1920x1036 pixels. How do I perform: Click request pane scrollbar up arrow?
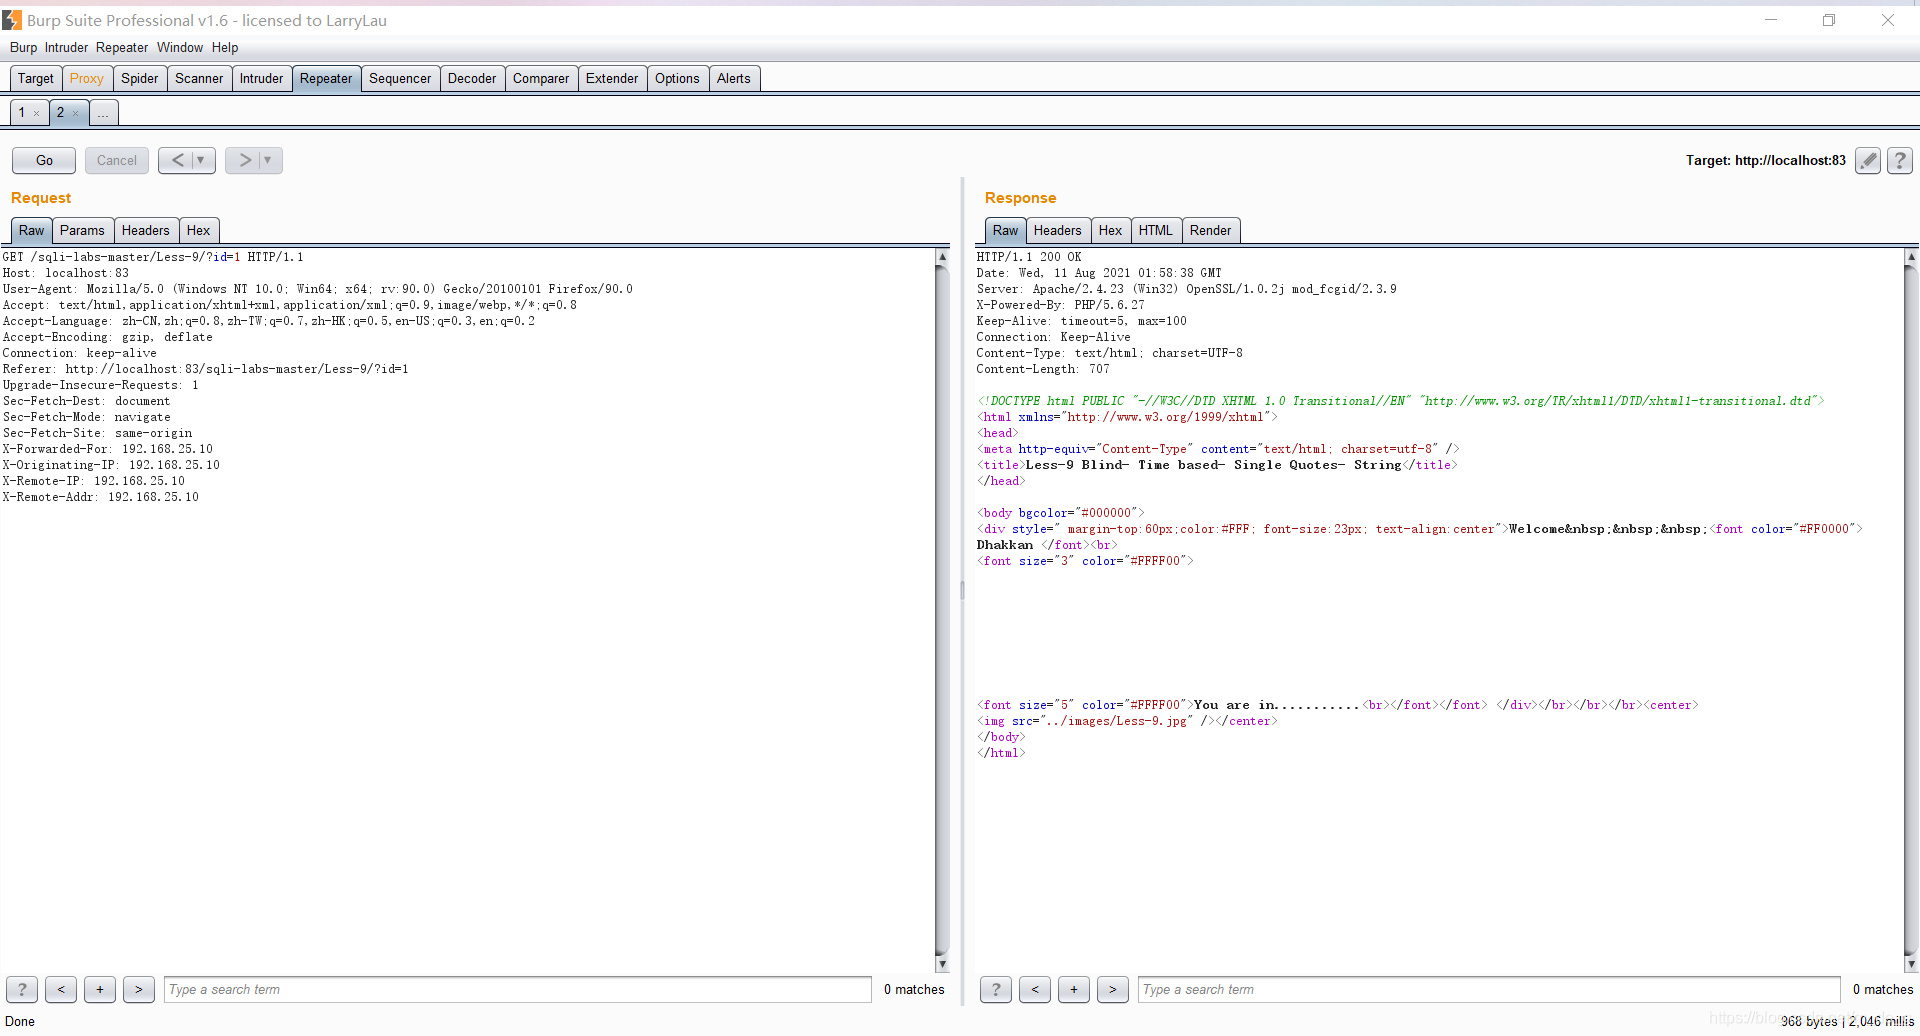942,257
